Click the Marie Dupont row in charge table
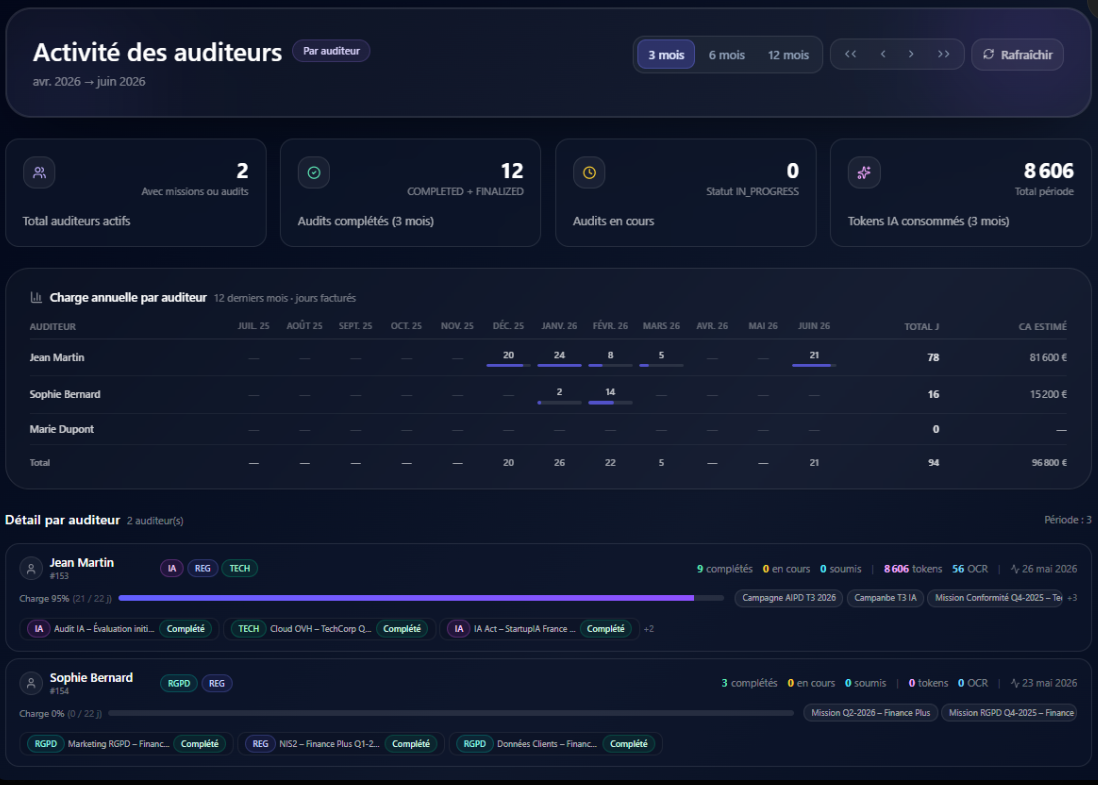The image size is (1098, 785). [548, 429]
